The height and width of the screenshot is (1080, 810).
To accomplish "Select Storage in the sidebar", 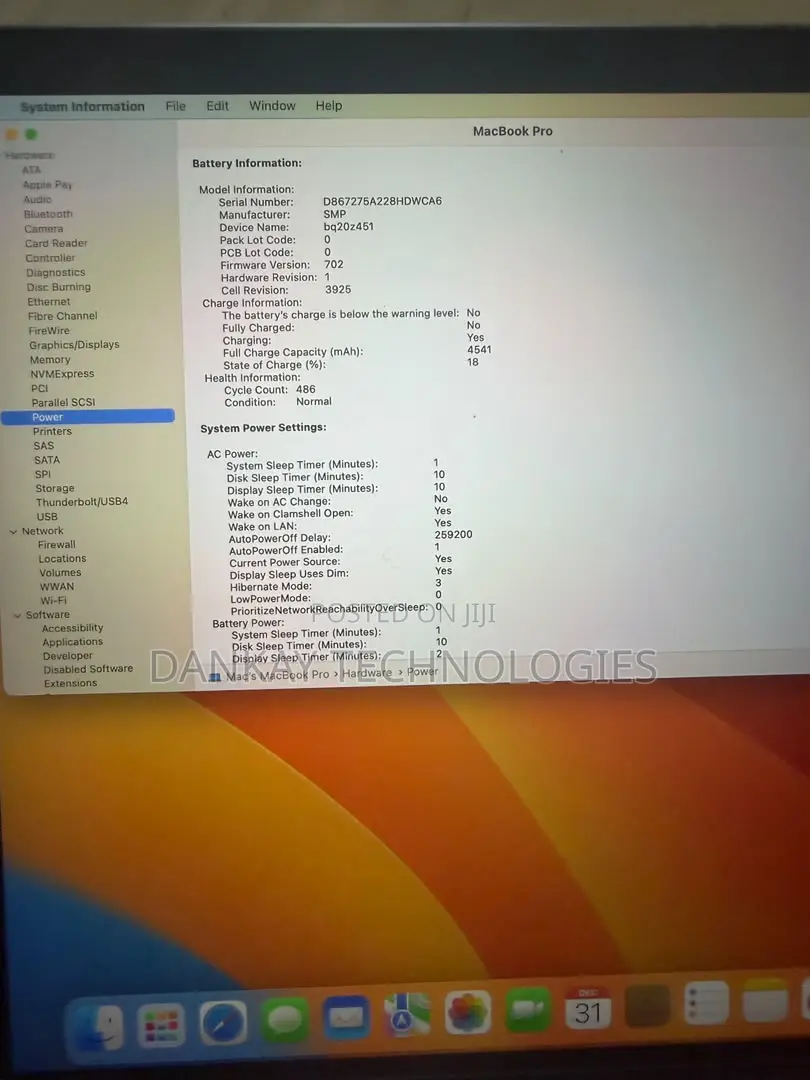I will point(54,488).
